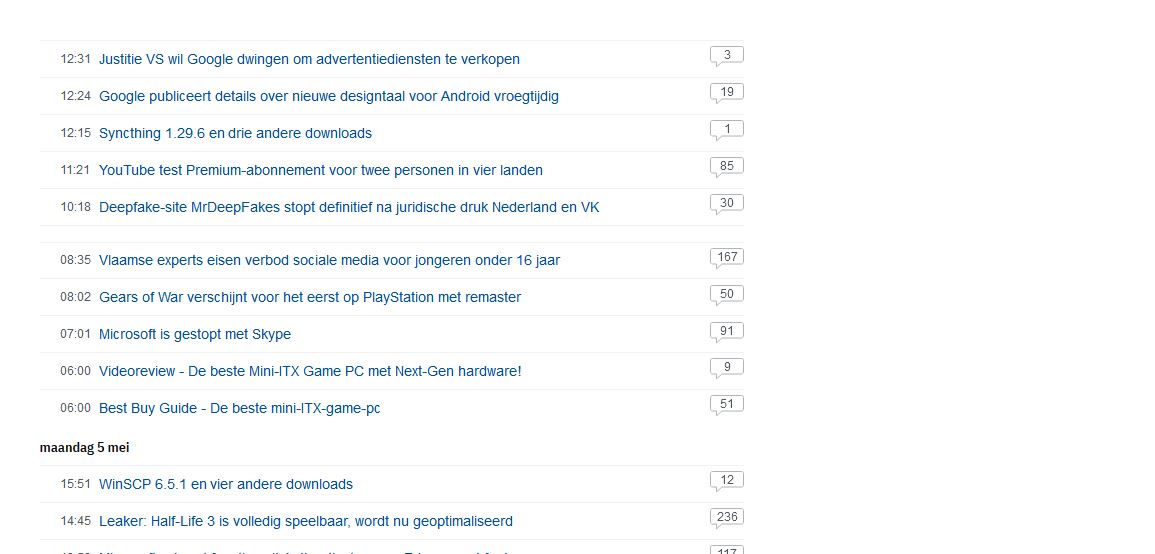Open the 236-comment bubble for Half-Life 3
Image resolution: width=1155 pixels, height=554 pixels.
pos(727,518)
